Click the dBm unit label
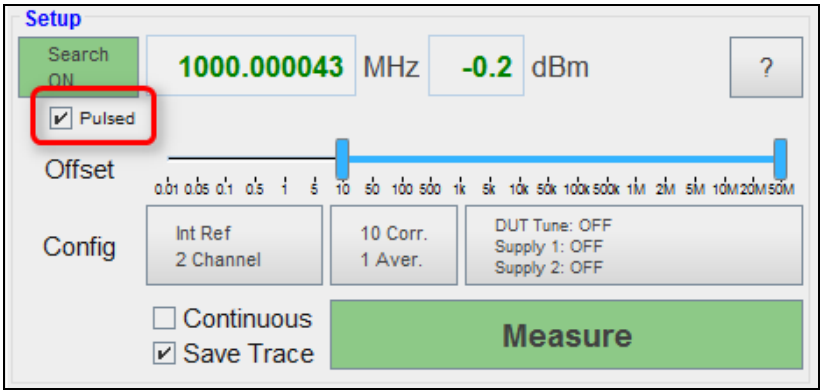The width and height of the screenshot is (822, 391). pyautogui.click(x=560, y=67)
